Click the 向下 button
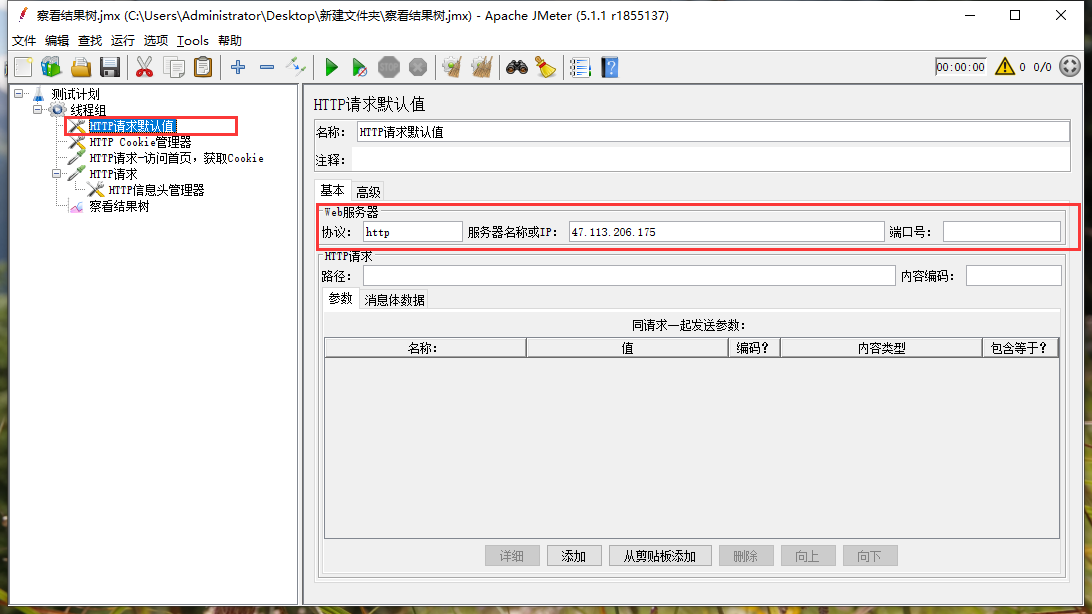 [870, 556]
